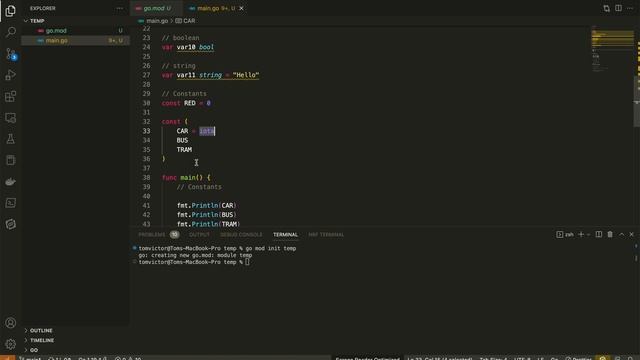640x360 pixels.
Task: Maximize the panel with the up chevron
Action: 621,234
